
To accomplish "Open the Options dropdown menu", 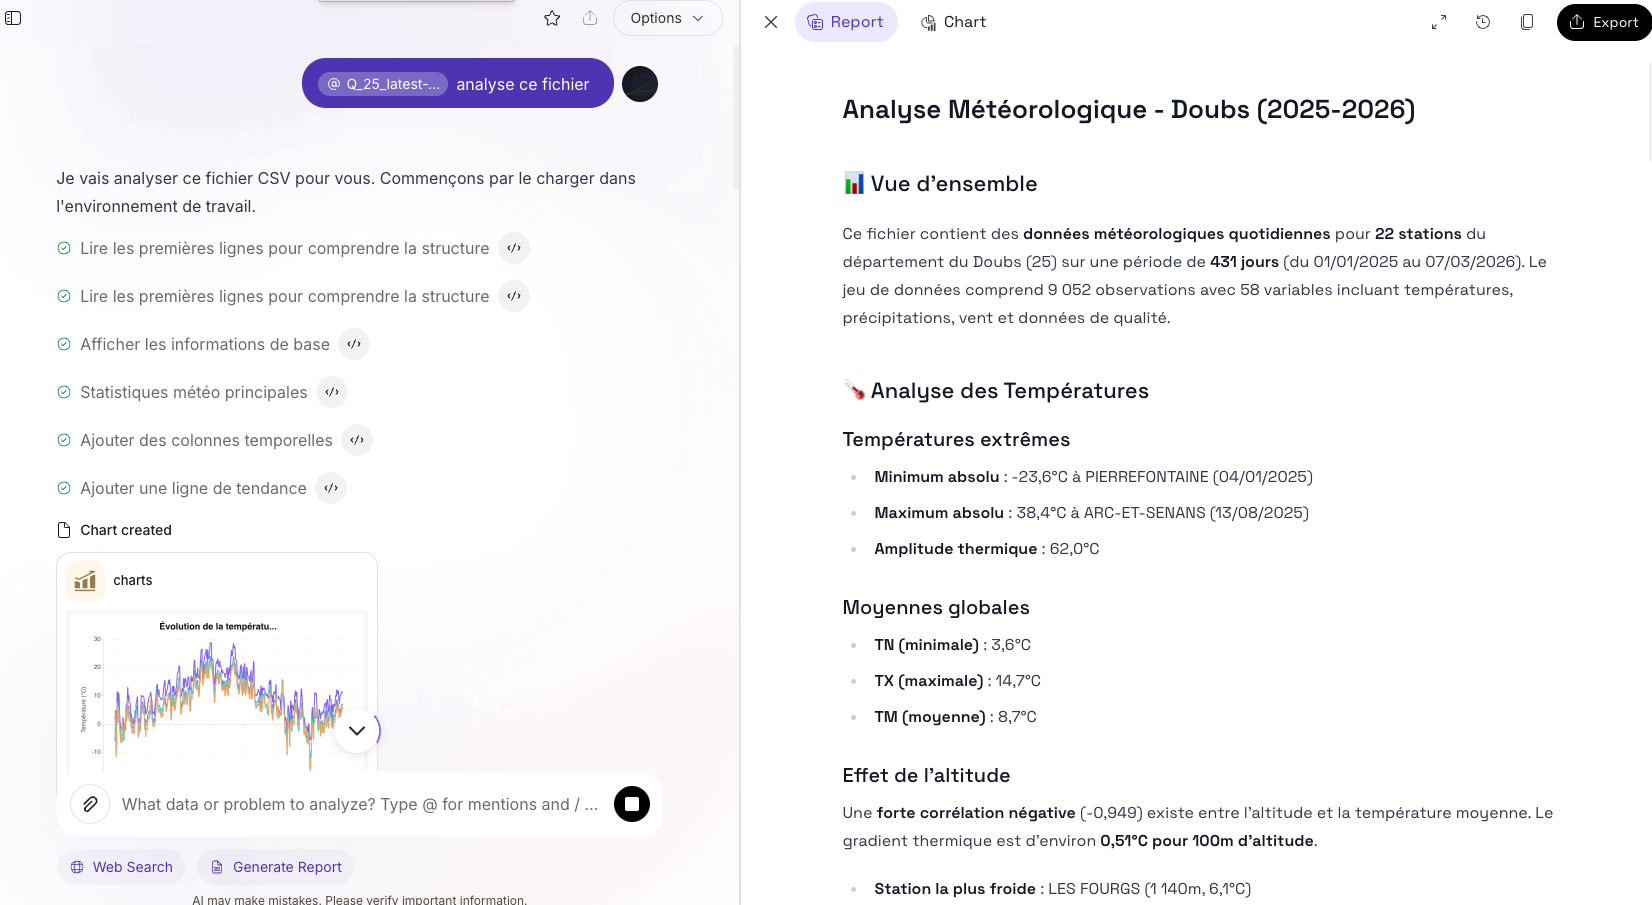I will coord(667,18).
